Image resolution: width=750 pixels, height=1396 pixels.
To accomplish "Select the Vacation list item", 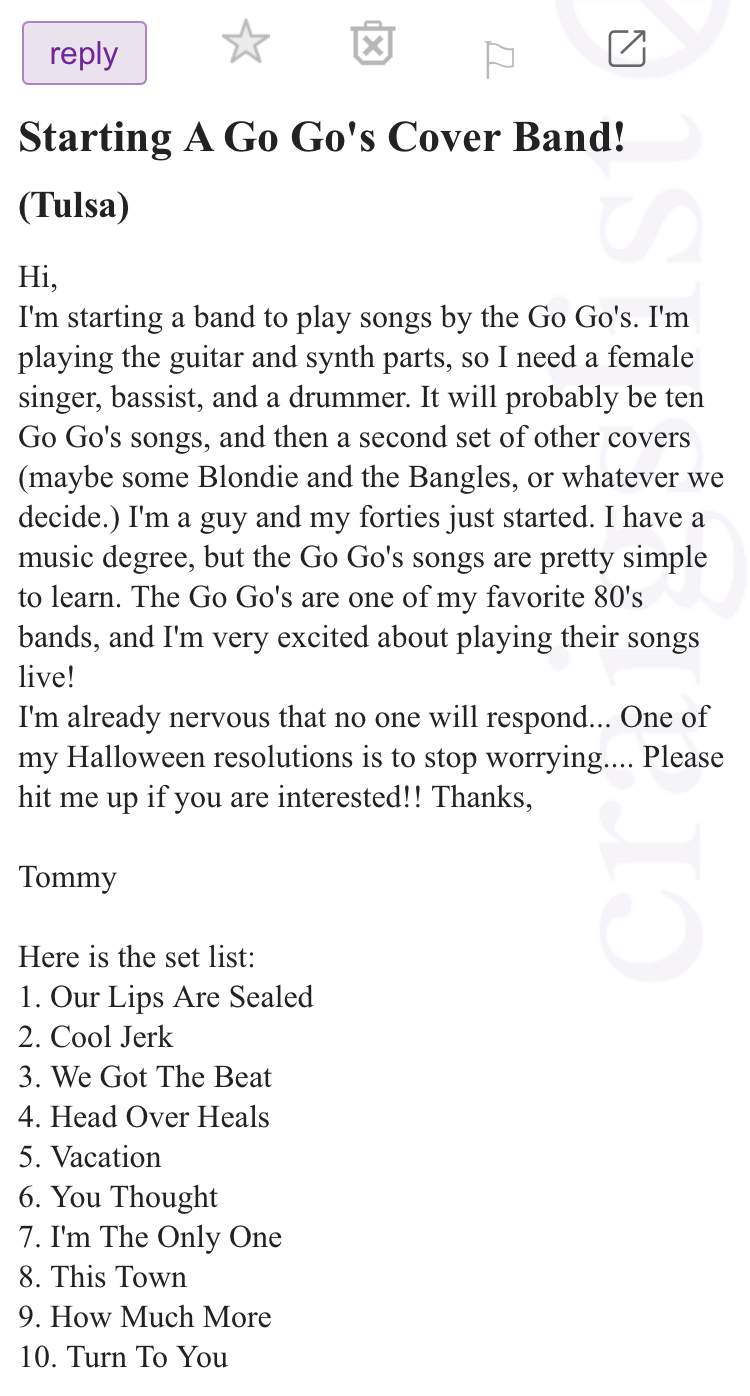I will pos(90,1157).
